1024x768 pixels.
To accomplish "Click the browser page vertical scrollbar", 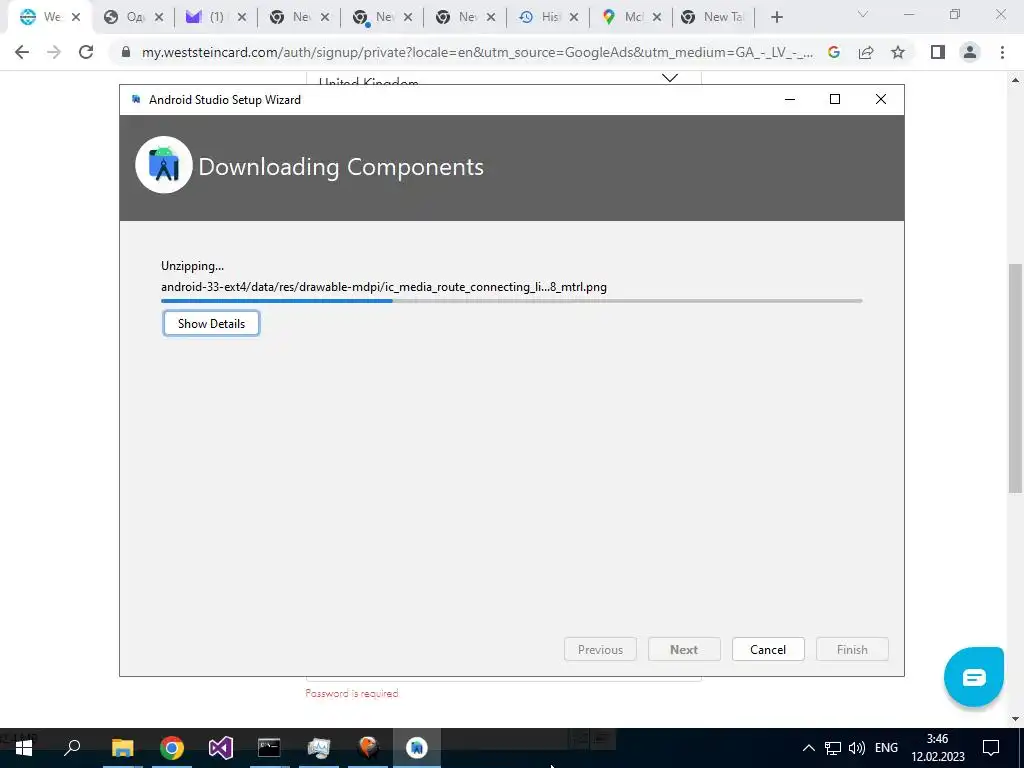I will pos(1015,377).
